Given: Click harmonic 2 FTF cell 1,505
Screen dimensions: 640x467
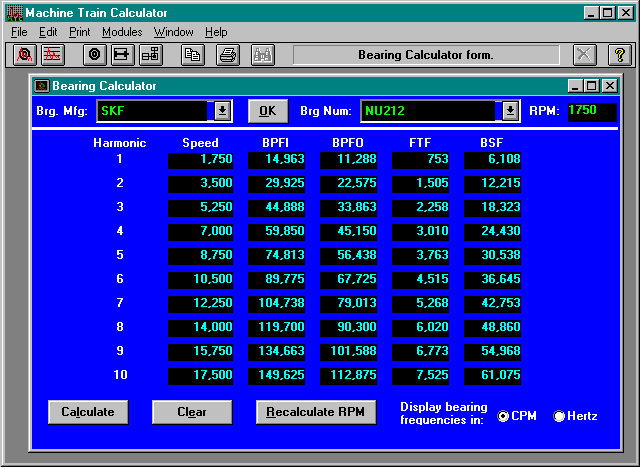Looking at the screenshot, I should 420,184.
